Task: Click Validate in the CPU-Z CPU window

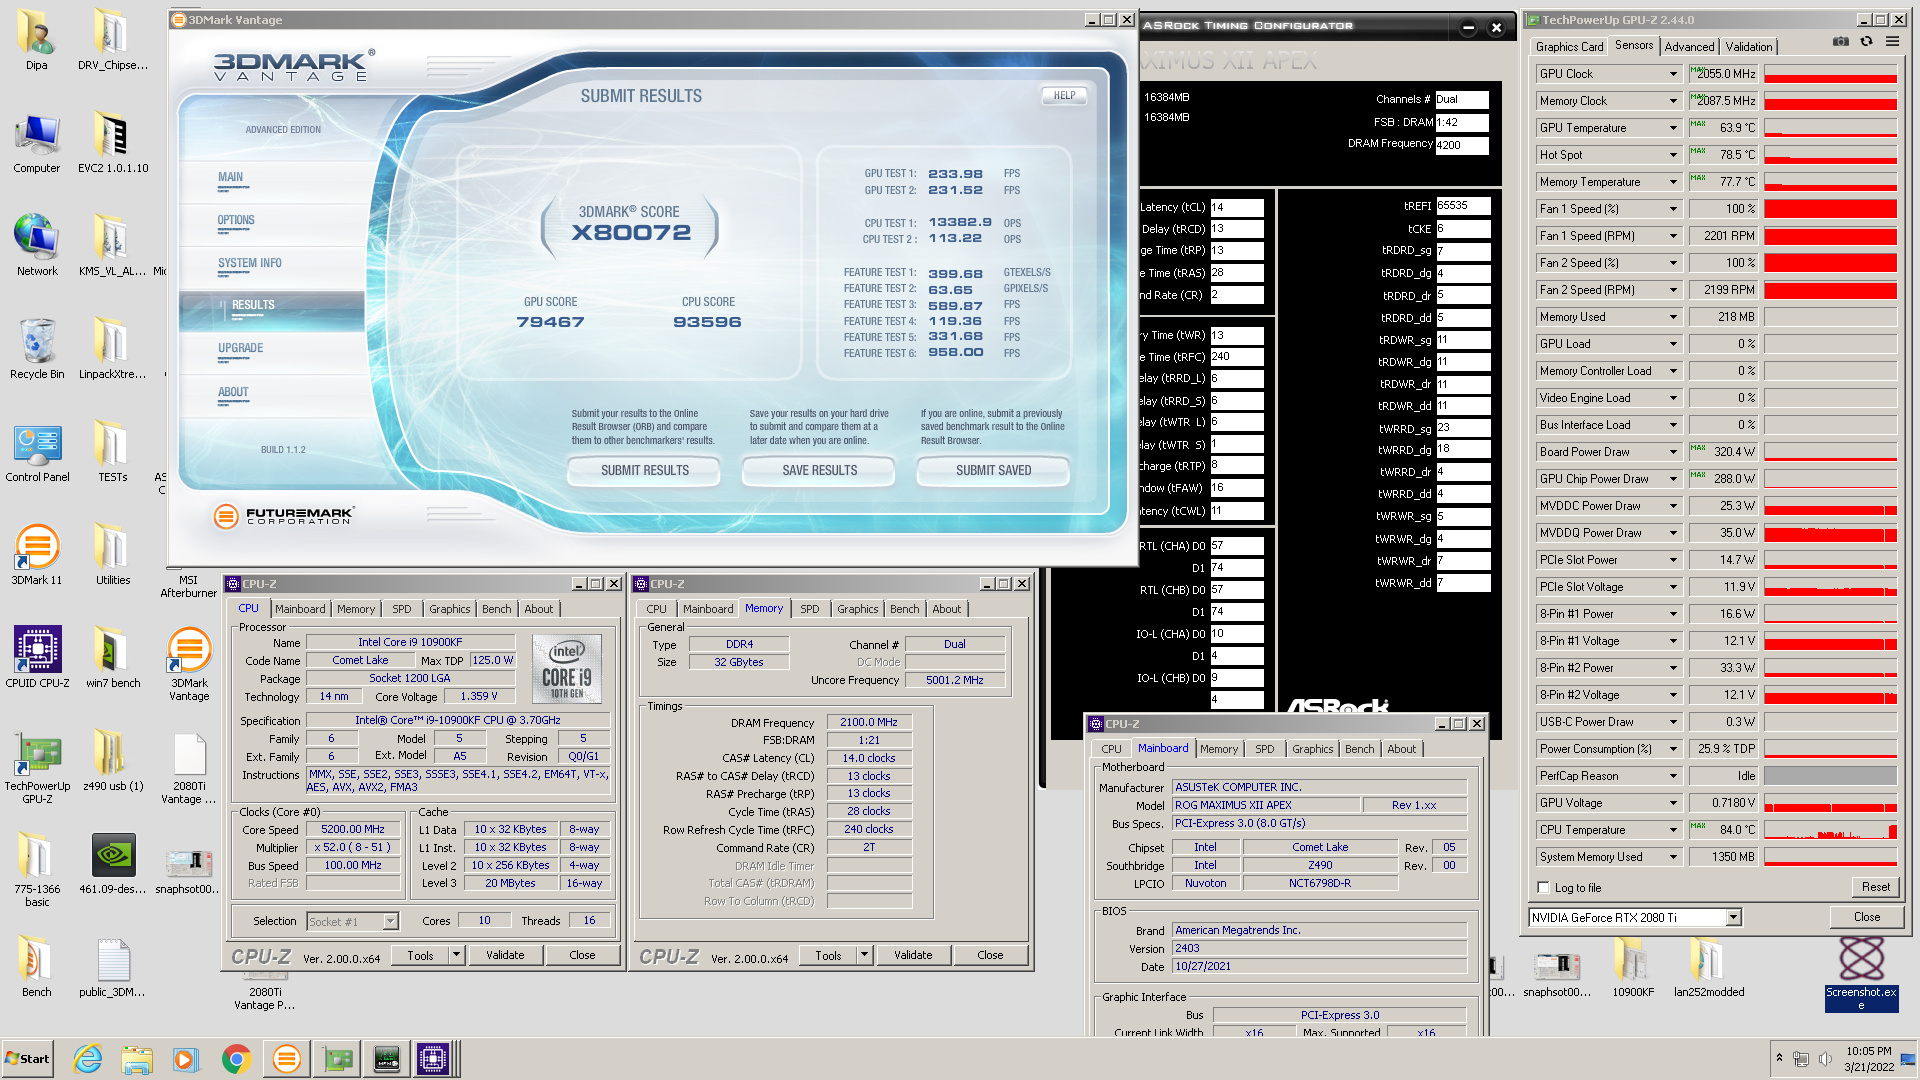Action: pos(505,955)
